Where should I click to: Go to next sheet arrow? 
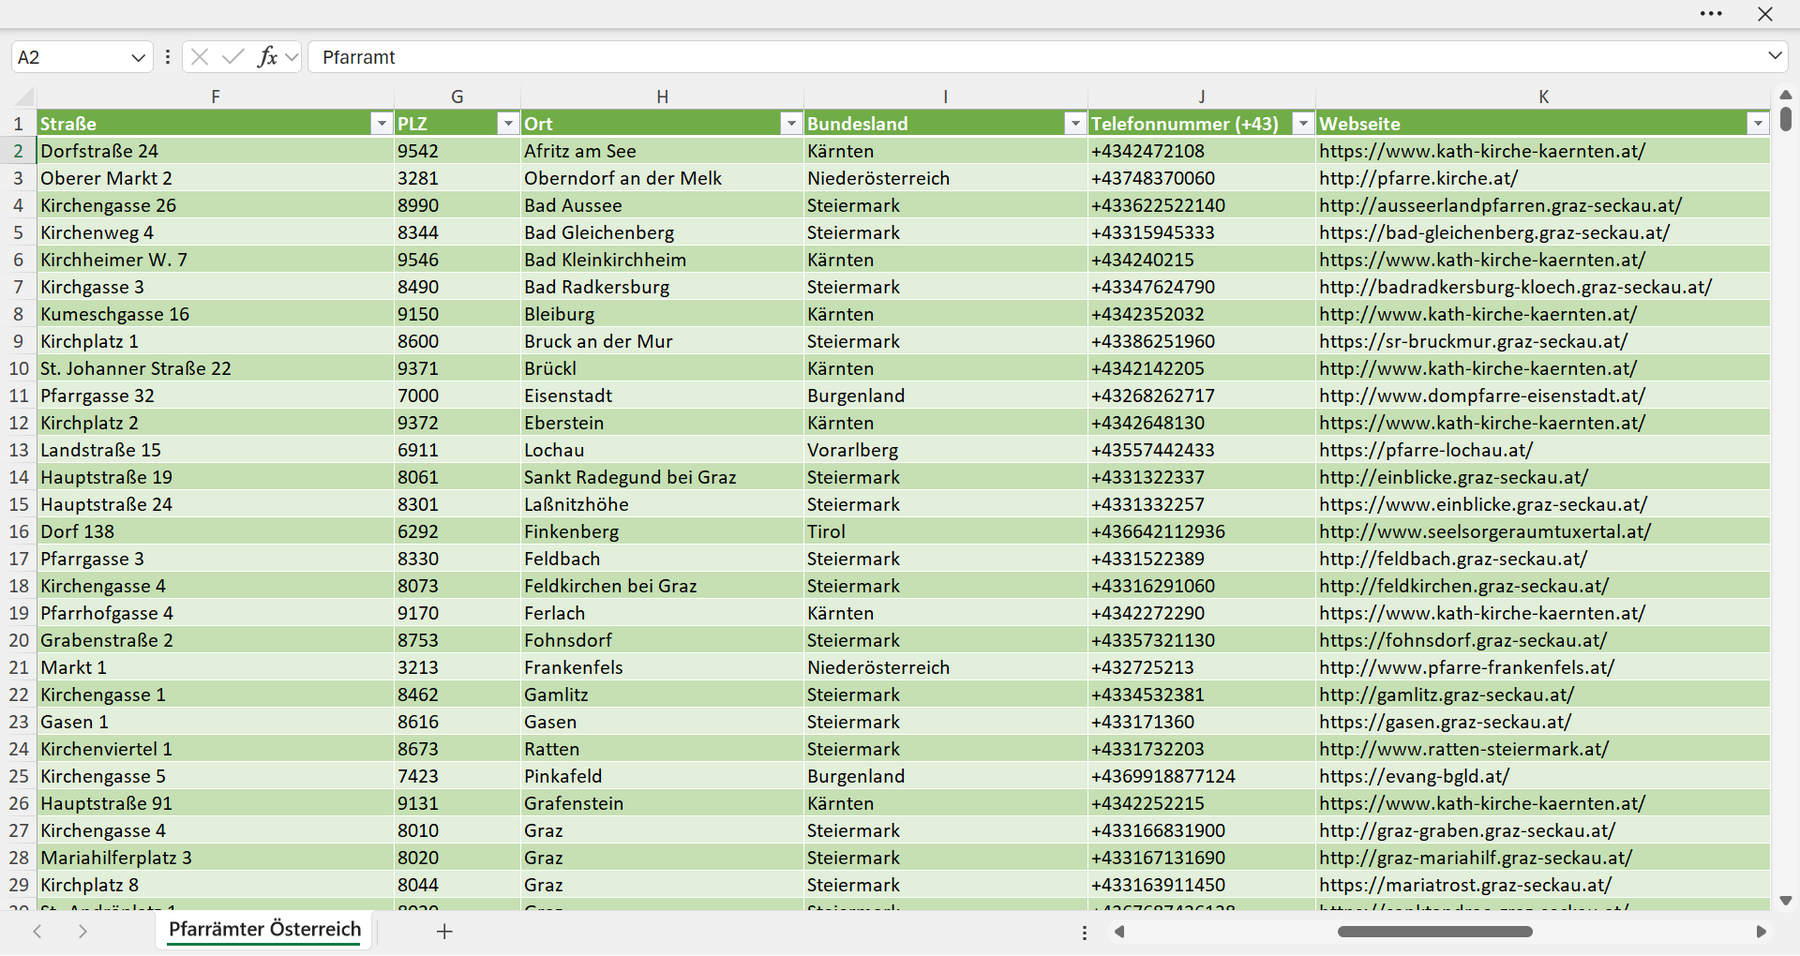83,931
